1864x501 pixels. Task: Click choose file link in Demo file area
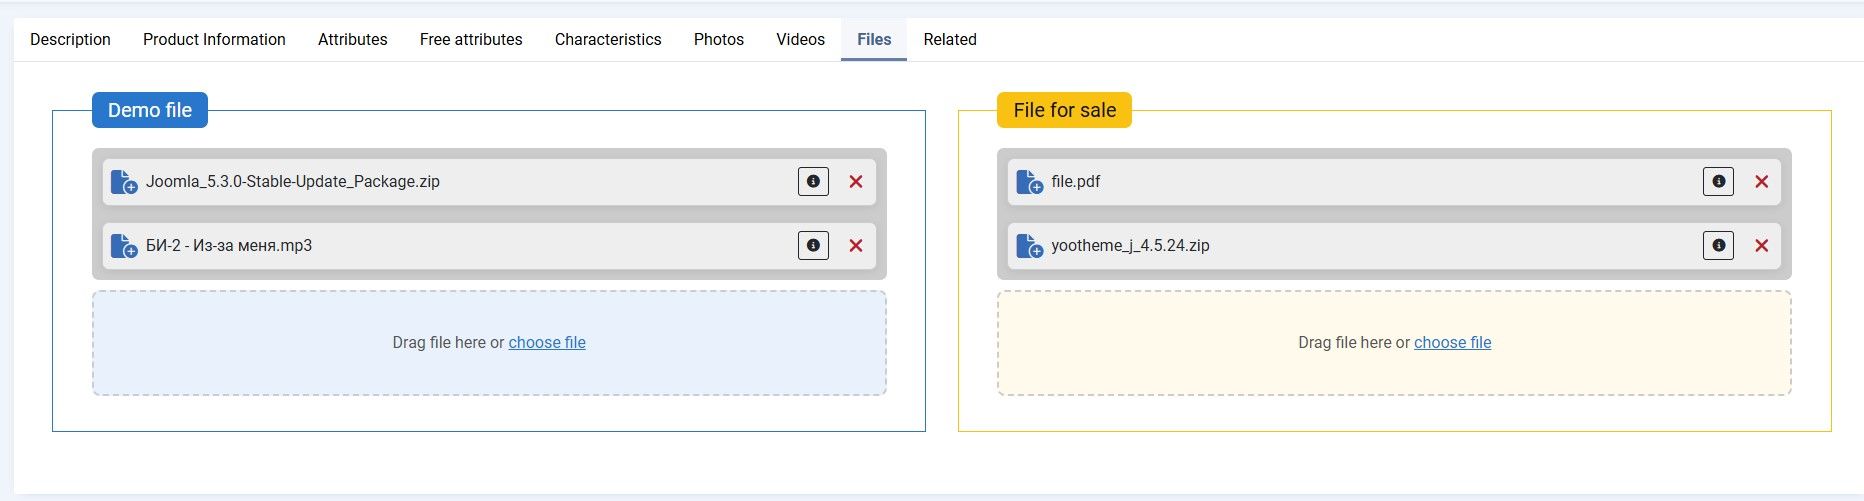coord(547,343)
